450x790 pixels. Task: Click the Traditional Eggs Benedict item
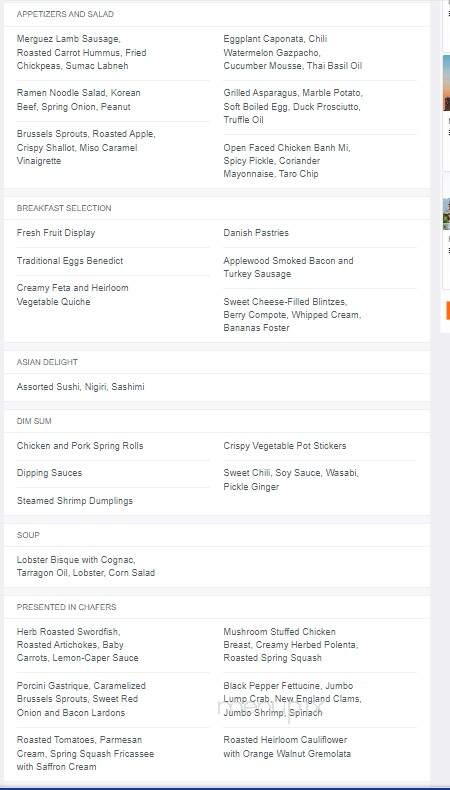click(70, 261)
